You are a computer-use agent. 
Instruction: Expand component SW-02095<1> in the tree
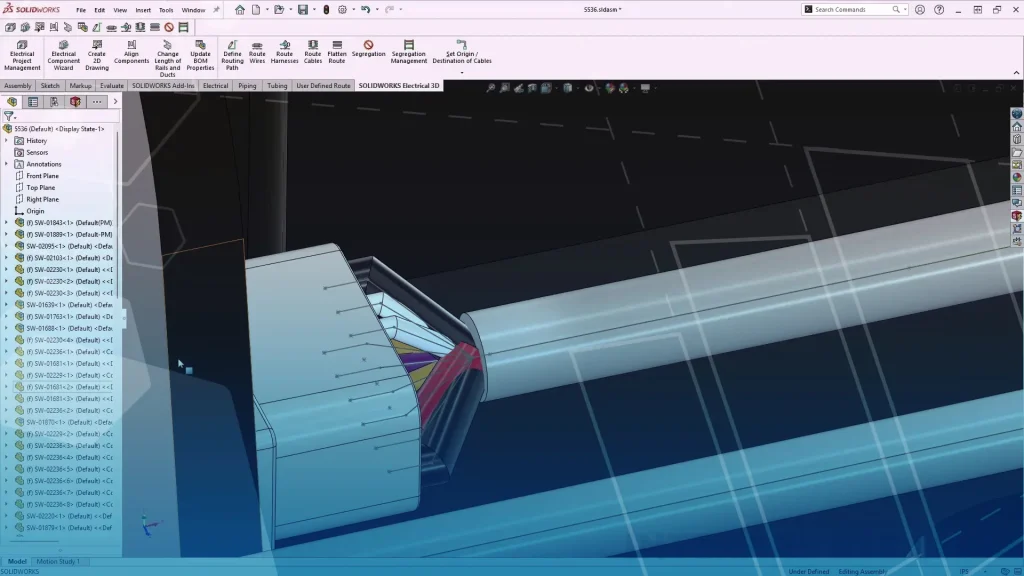coord(7,246)
